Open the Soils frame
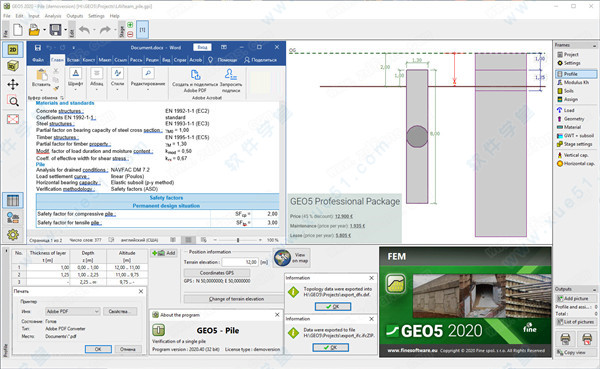This screenshot has height=369, width=600. pos(565,91)
